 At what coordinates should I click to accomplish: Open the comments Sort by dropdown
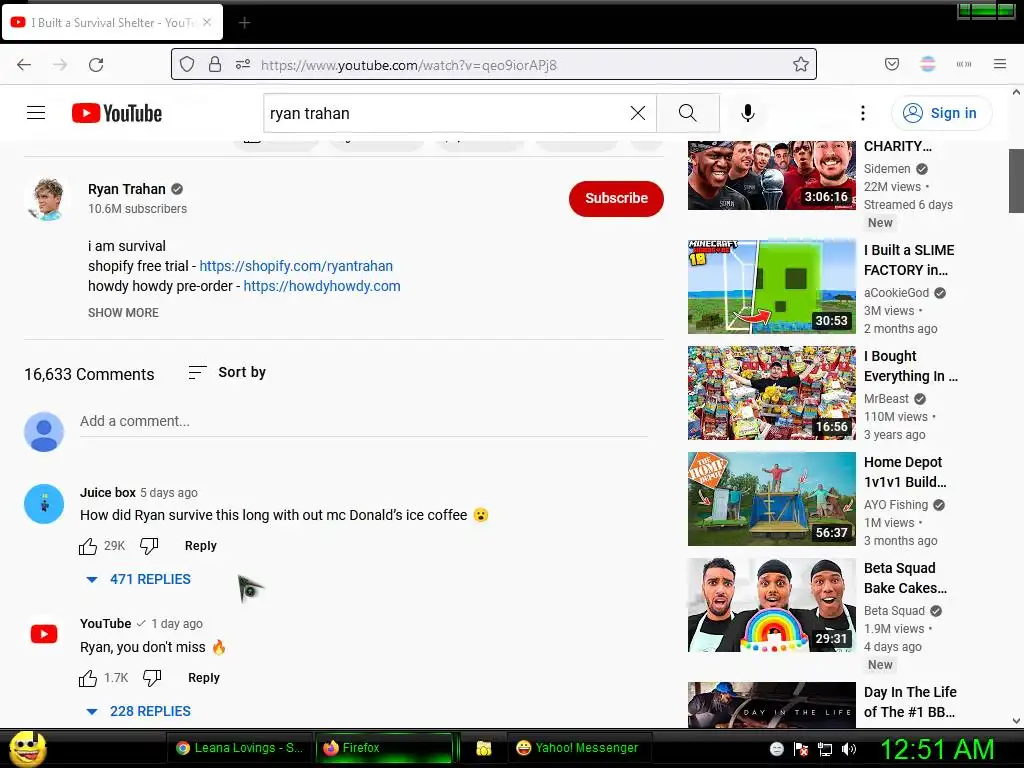(x=227, y=372)
